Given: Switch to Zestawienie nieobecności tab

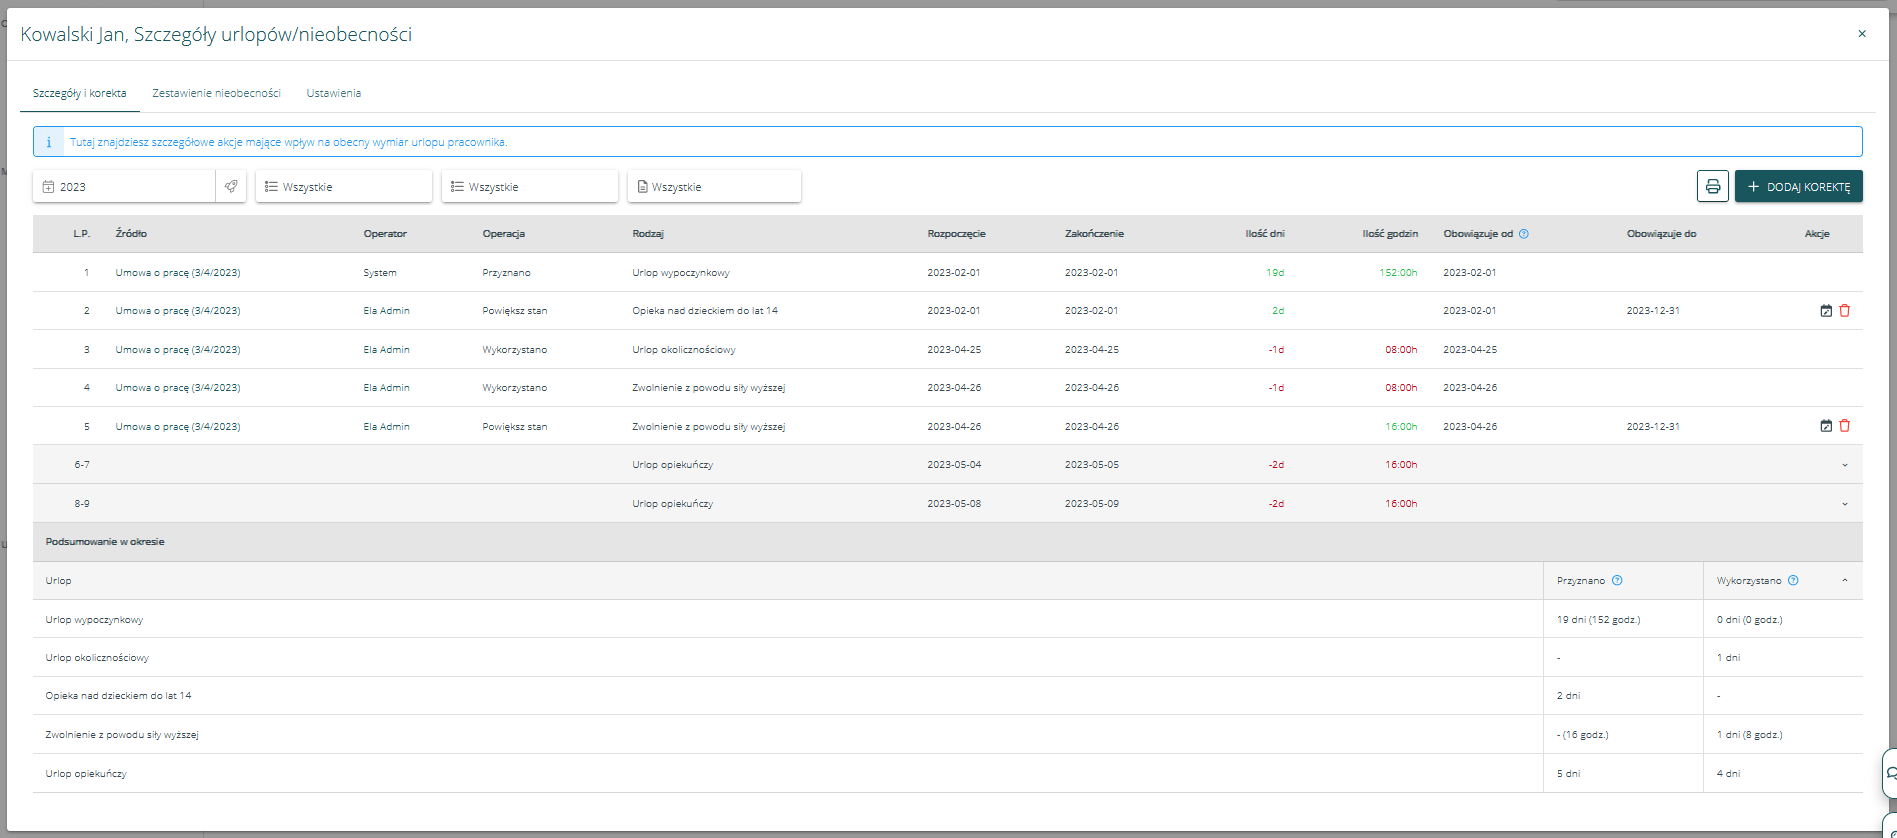Looking at the screenshot, I should 216,93.
